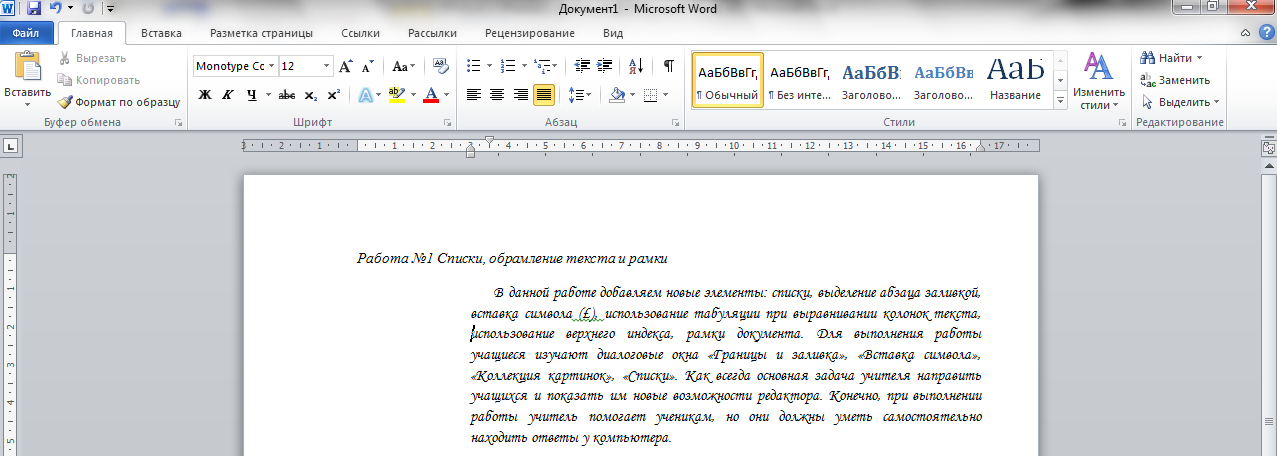Apply the subscript formatting icon
The width and height of the screenshot is (1277, 456).
(x=311, y=95)
